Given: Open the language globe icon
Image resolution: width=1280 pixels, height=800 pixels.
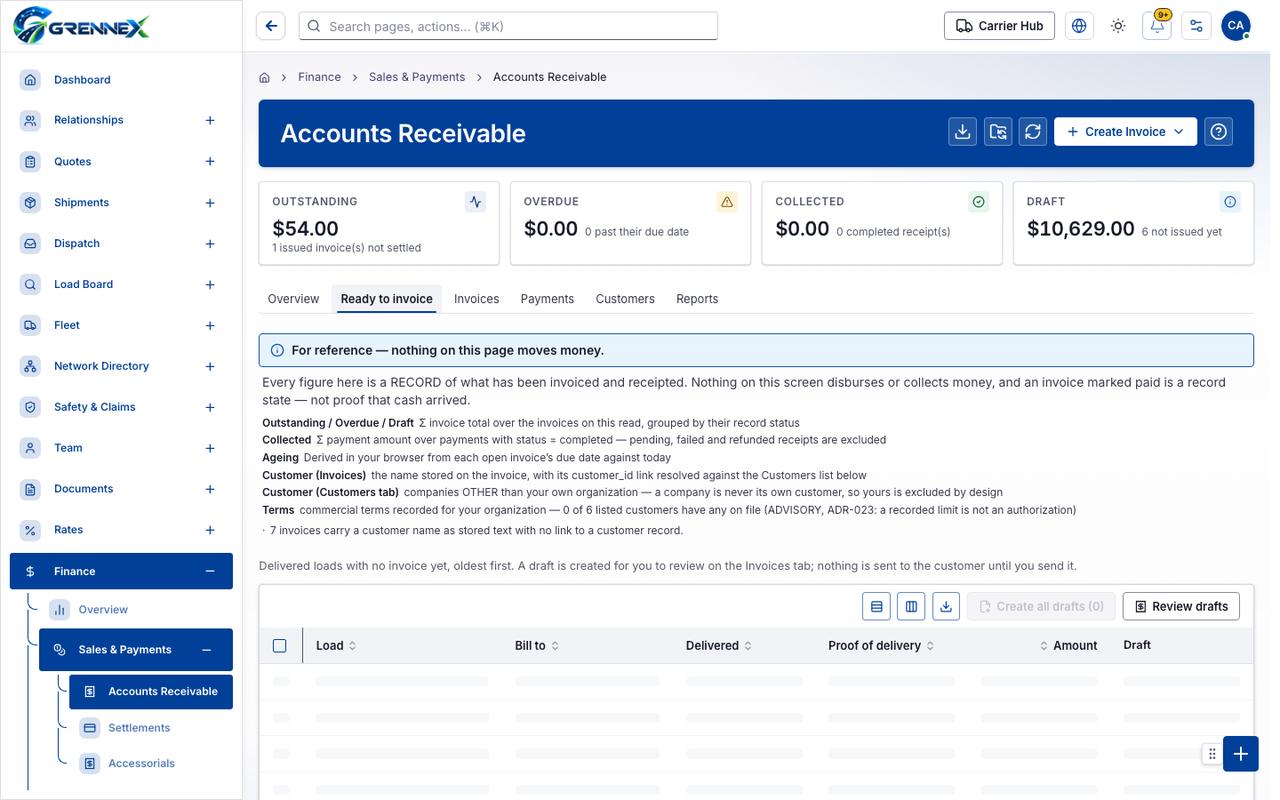Looking at the screenshot, I should point(1079,26).
